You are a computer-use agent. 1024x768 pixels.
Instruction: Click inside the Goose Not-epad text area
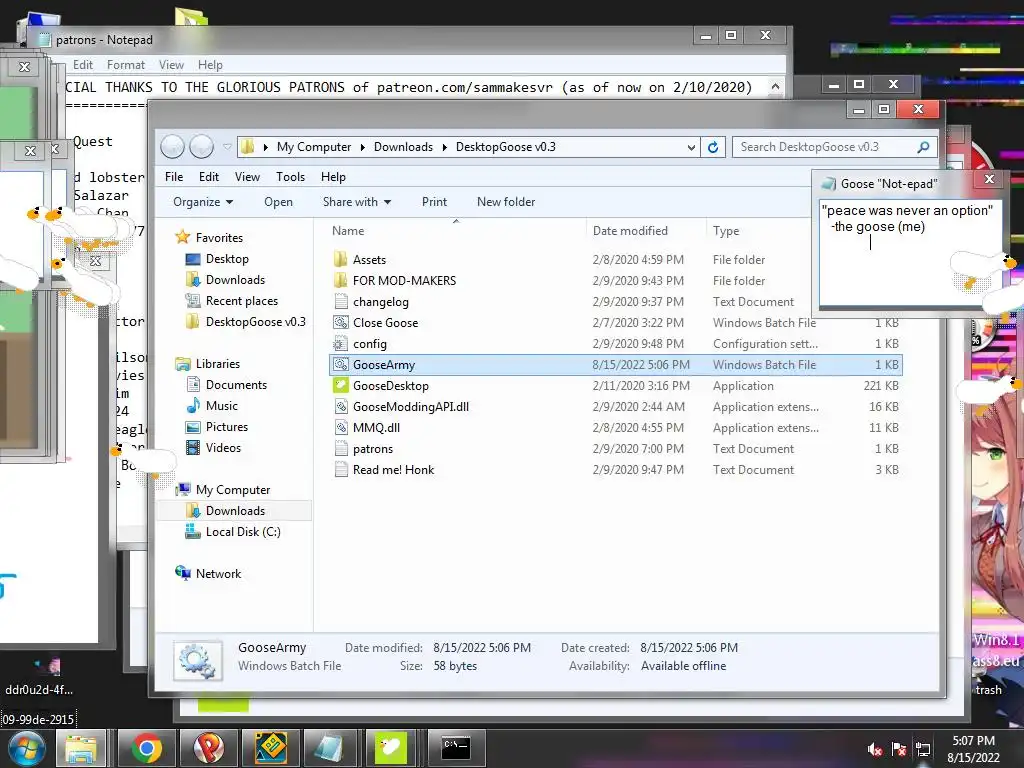[x=910, y=253]
